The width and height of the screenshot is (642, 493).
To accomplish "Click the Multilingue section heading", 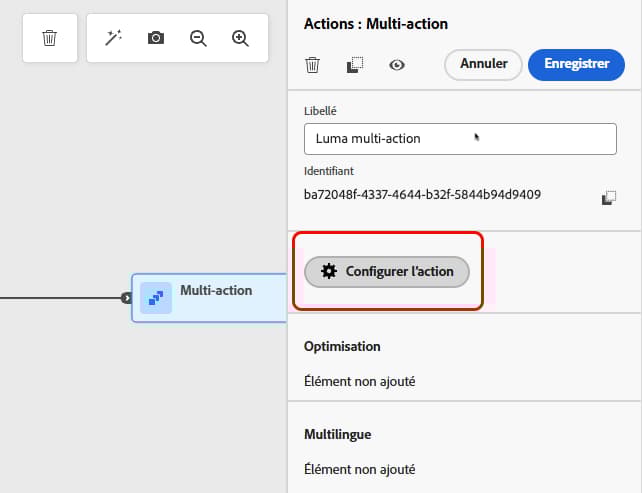I will pyautogui.click(x=338, y=435).
